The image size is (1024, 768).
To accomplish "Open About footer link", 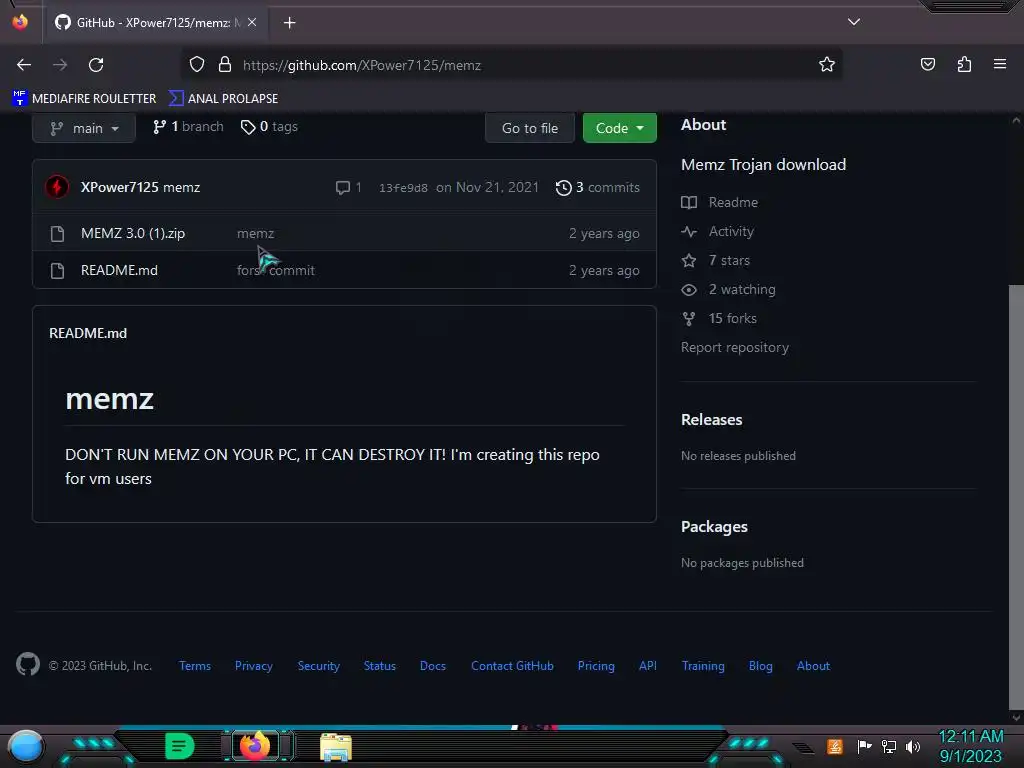I will point(813,665).
